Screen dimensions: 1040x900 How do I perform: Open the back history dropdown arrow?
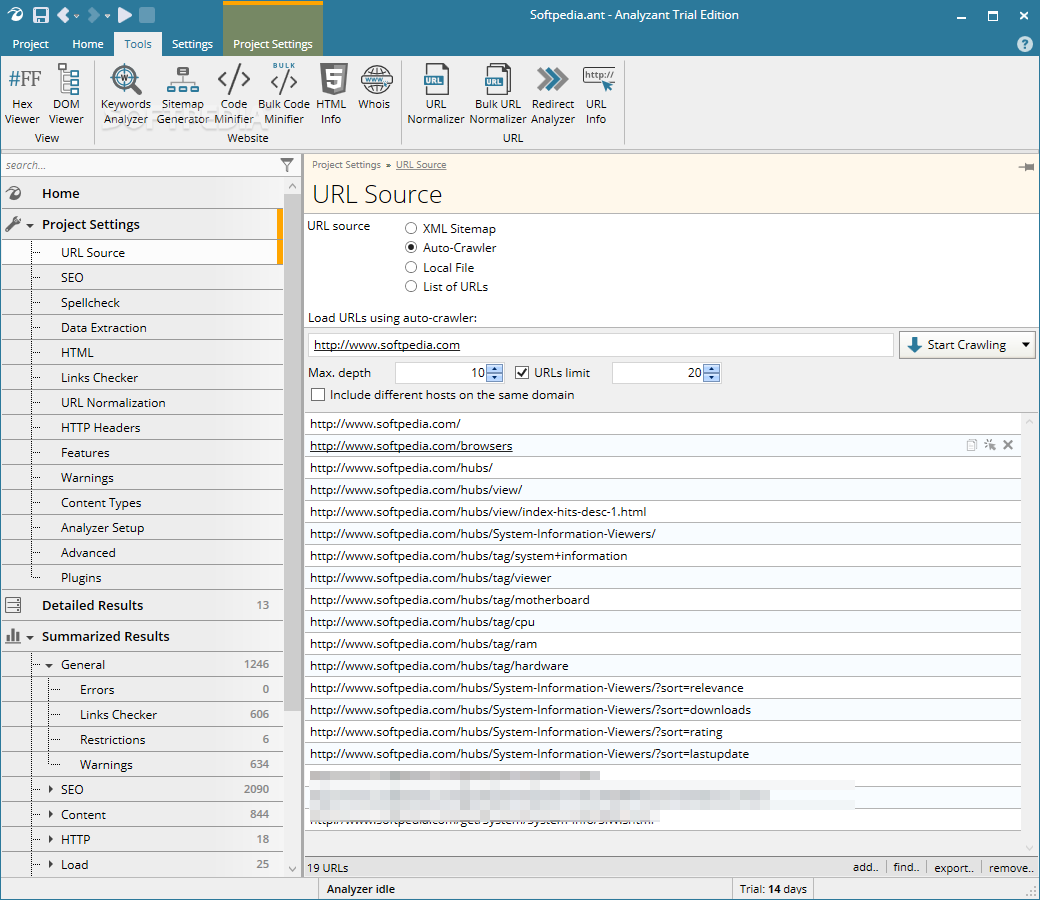(x=76, y=15)
